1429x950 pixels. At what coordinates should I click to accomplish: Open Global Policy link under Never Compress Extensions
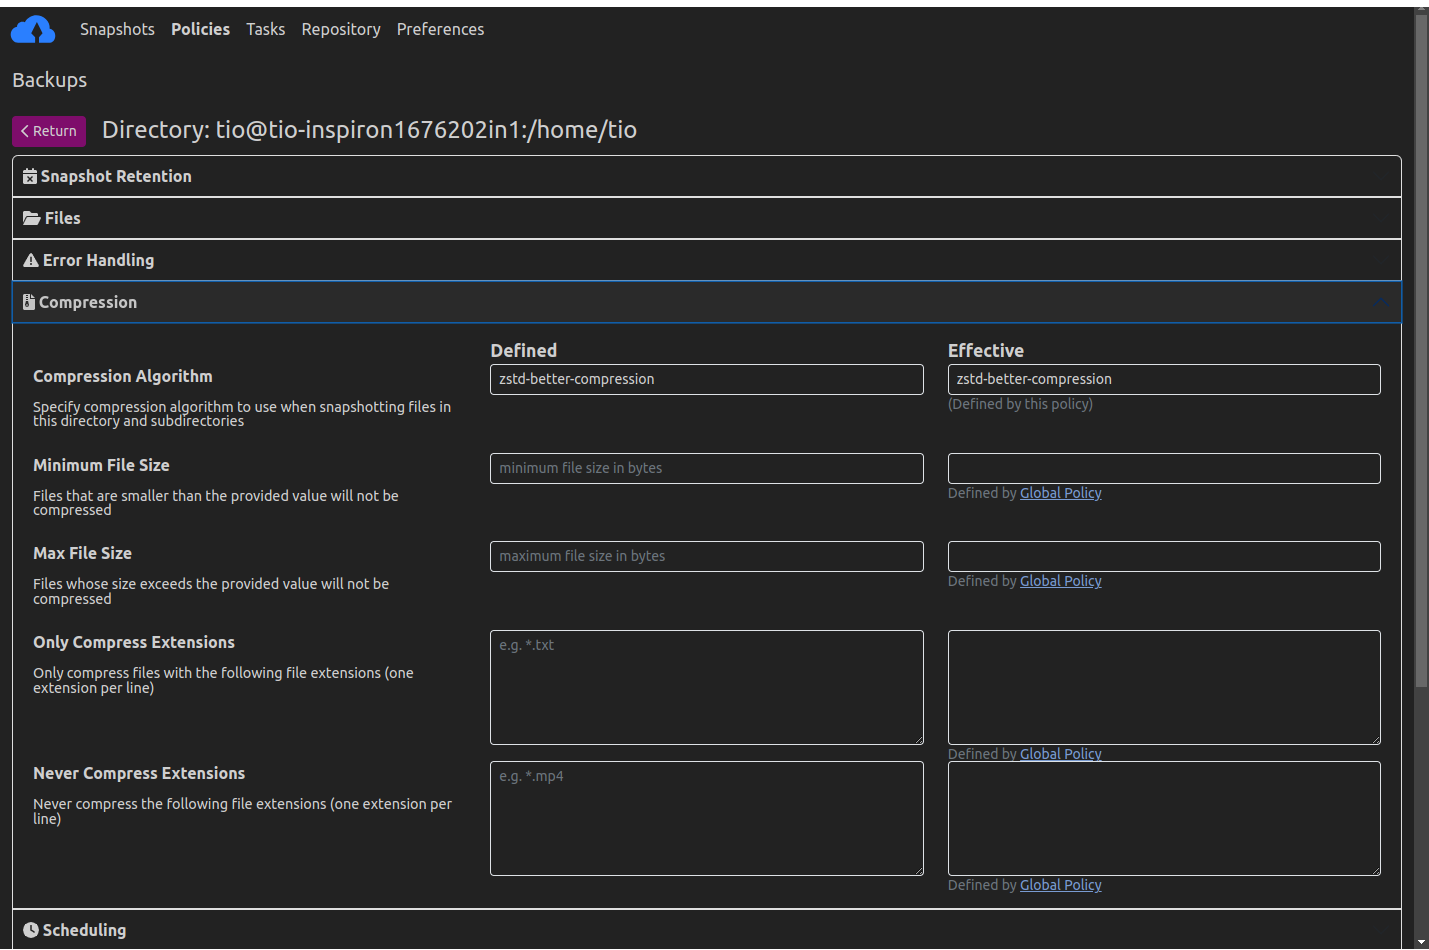tap(1060, 885)
